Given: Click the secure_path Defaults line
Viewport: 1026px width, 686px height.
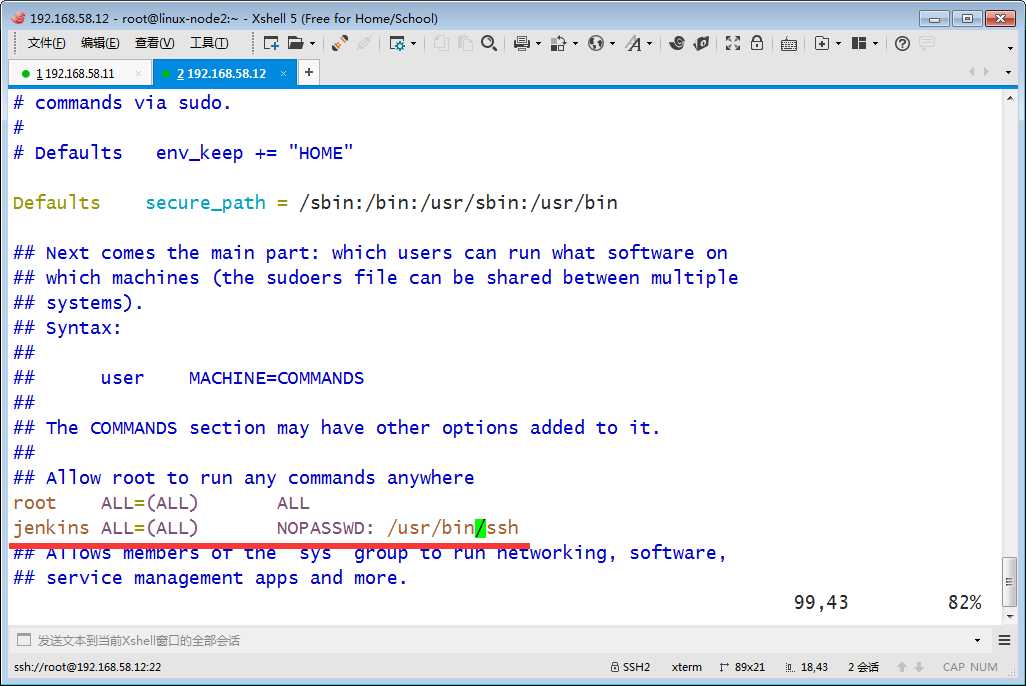Looking at the screenshot, I should click(x=315, y=203).
